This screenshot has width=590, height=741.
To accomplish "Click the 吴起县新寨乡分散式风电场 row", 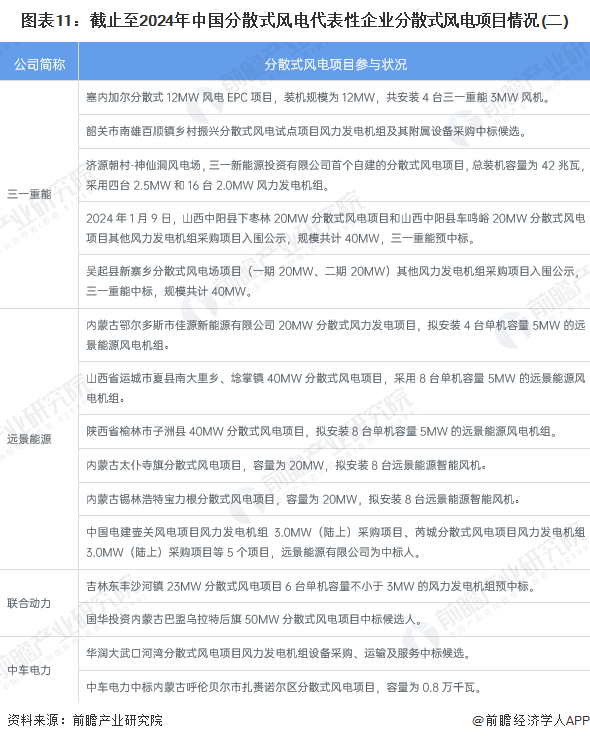I will point(335,281).
